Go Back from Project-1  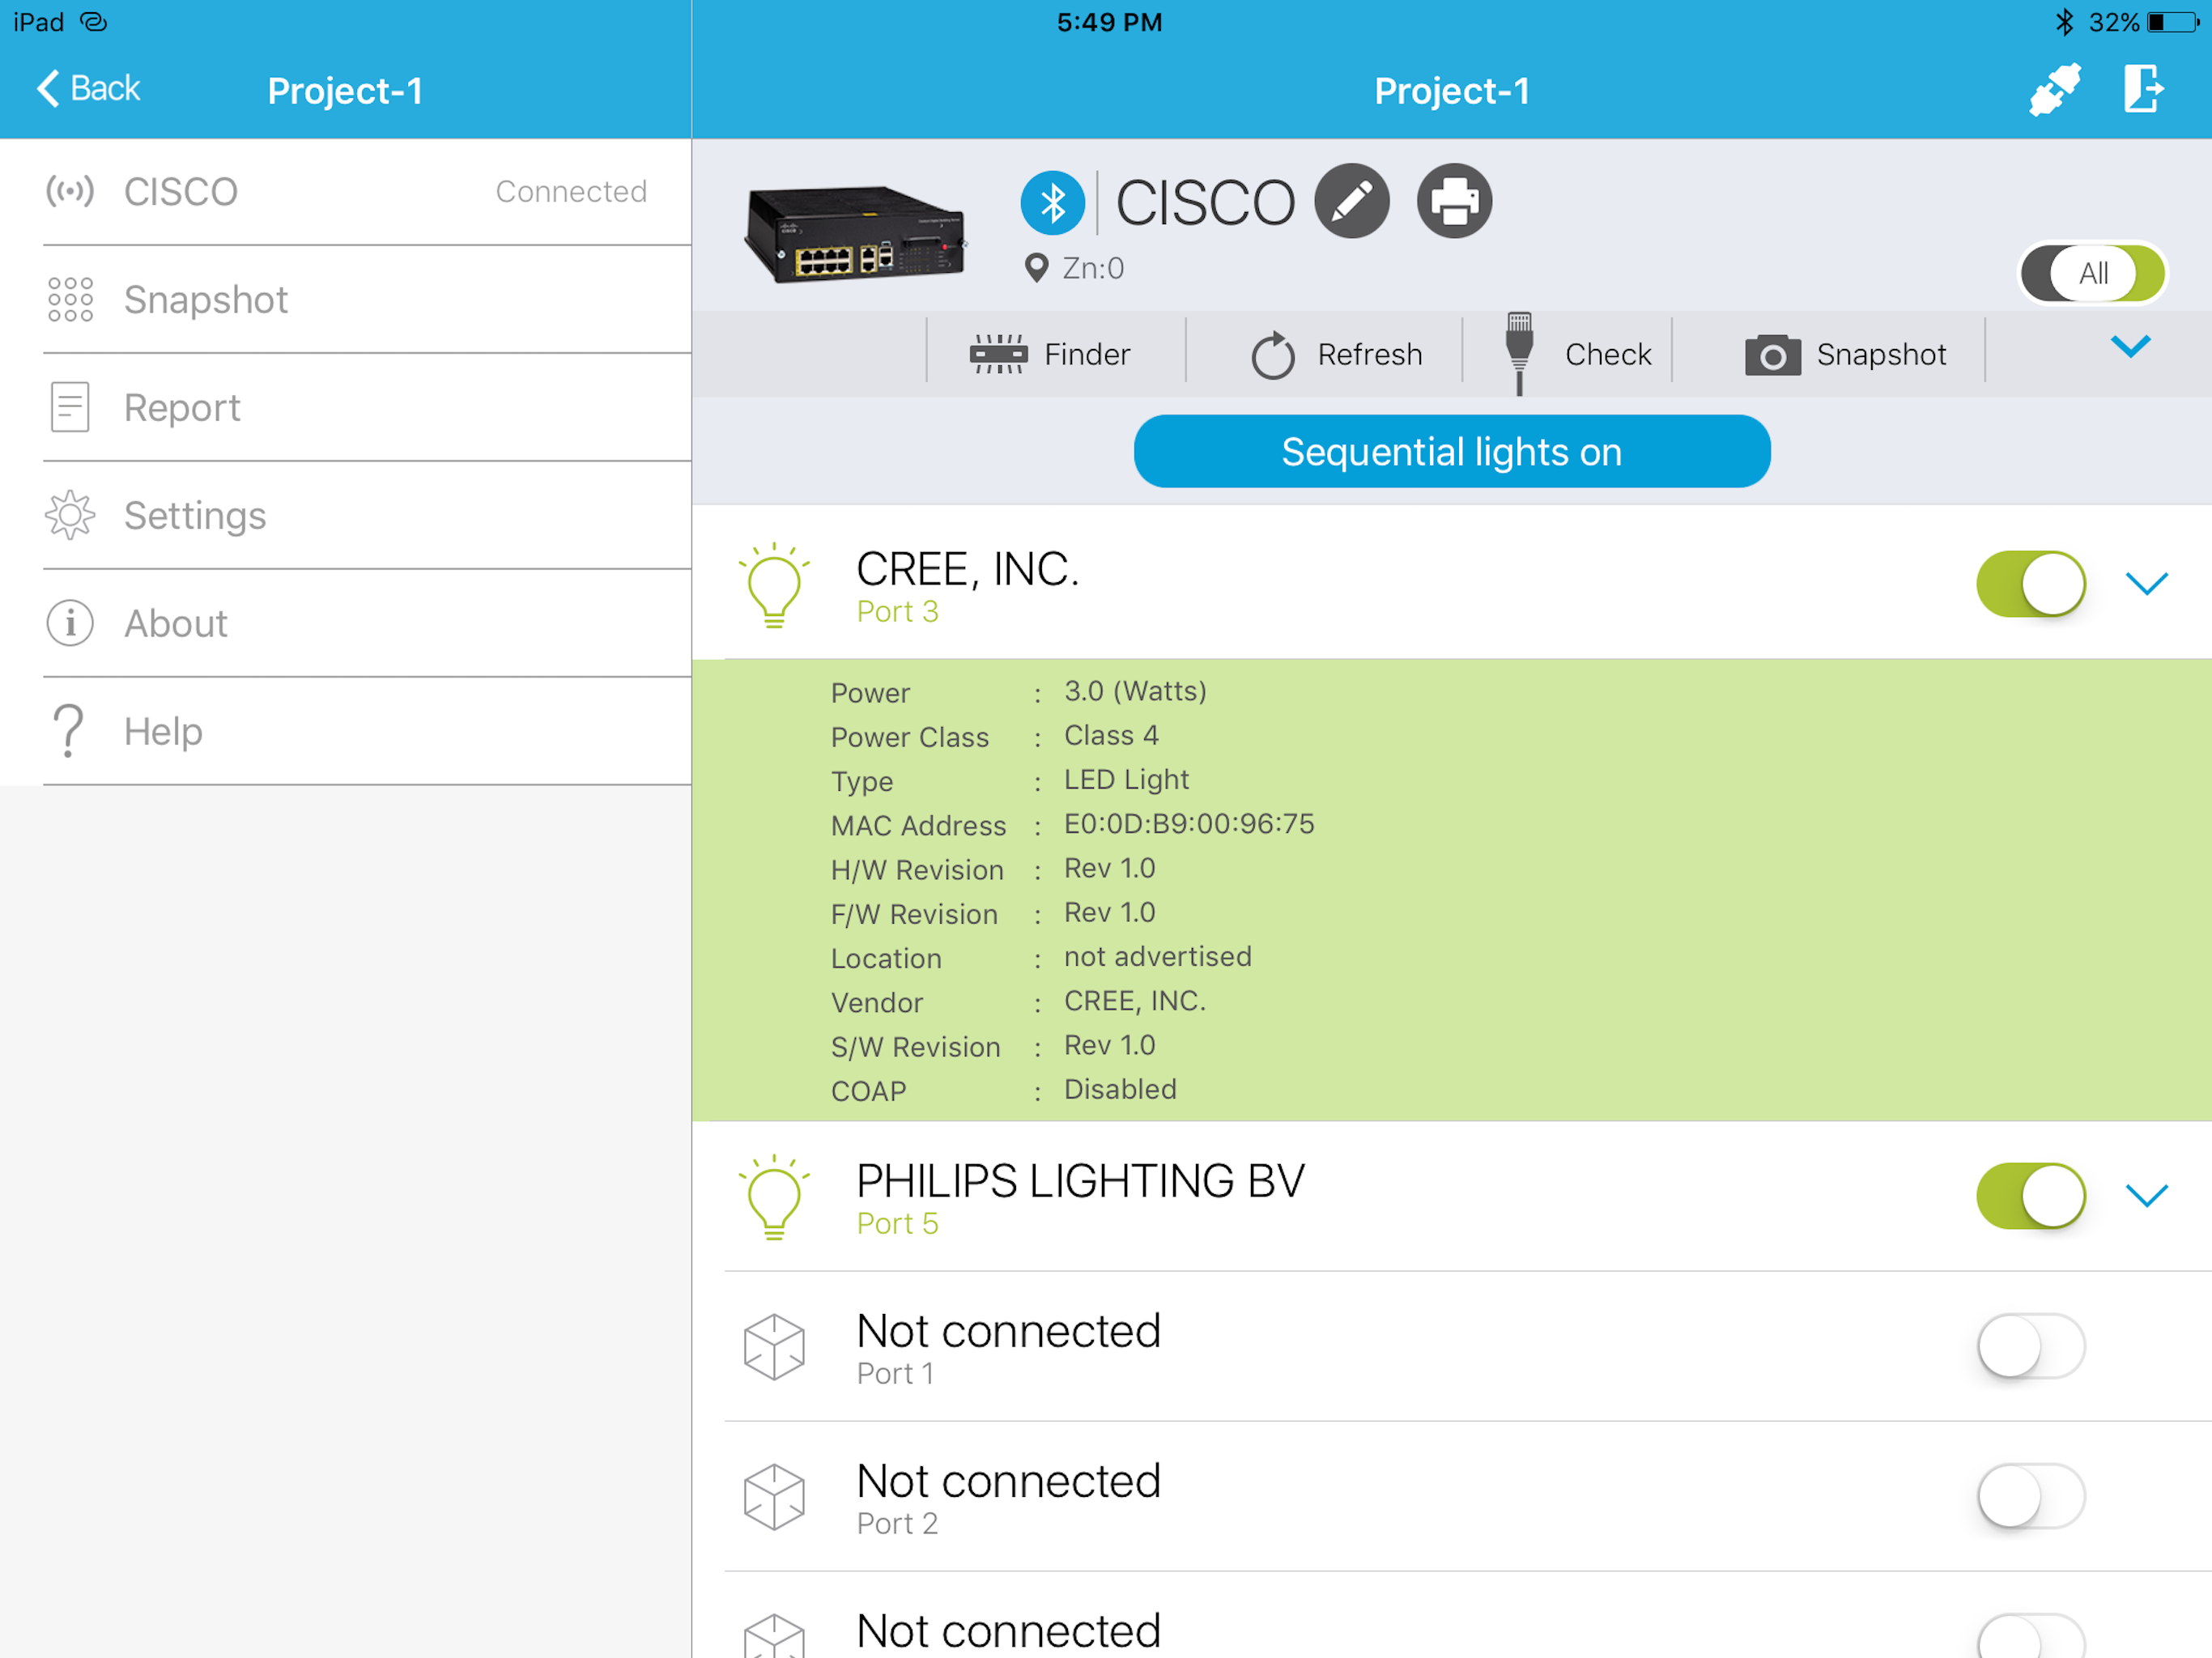coord(88,89)
